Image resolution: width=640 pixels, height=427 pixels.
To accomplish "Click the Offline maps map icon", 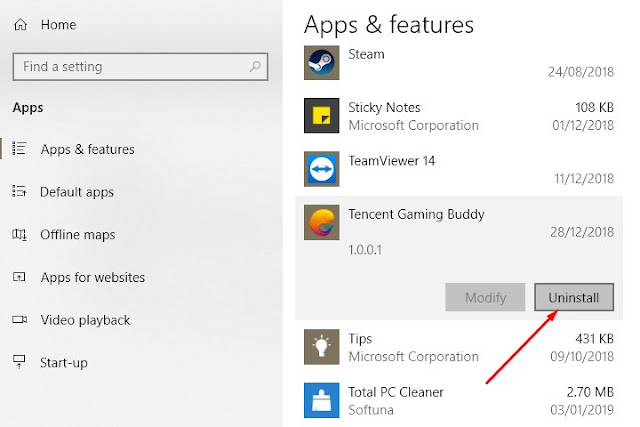I will click(x=19, y=234).
